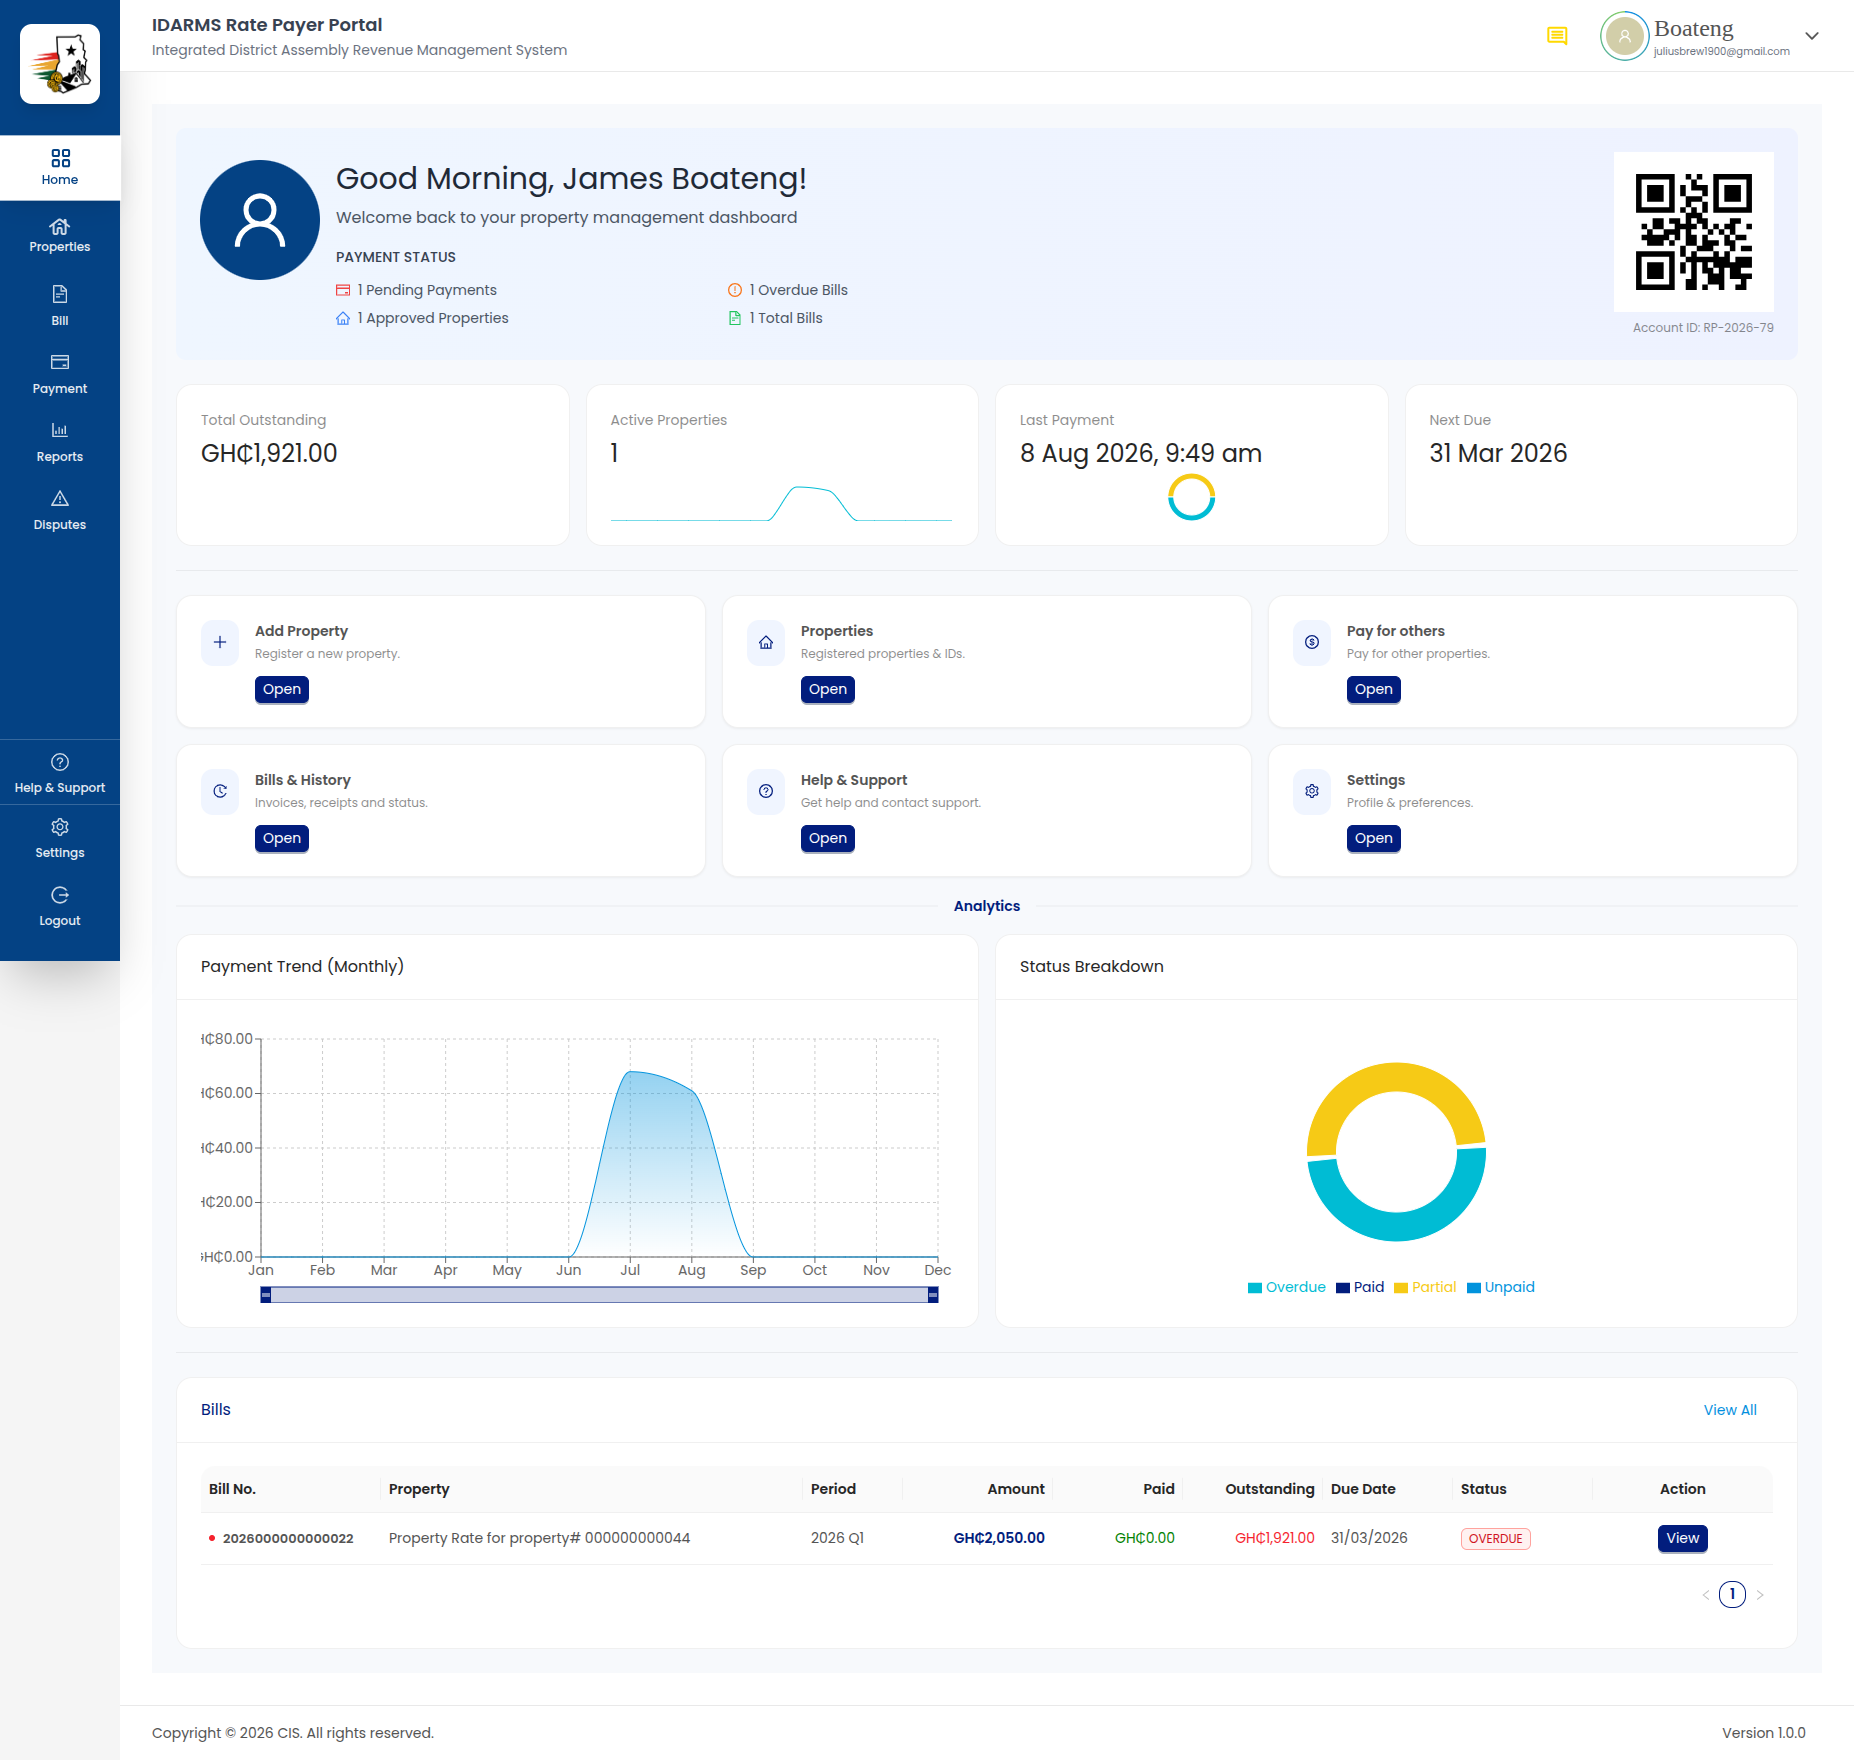
Task: Click the right handle of chart range slider
Action: [933, 1295]
